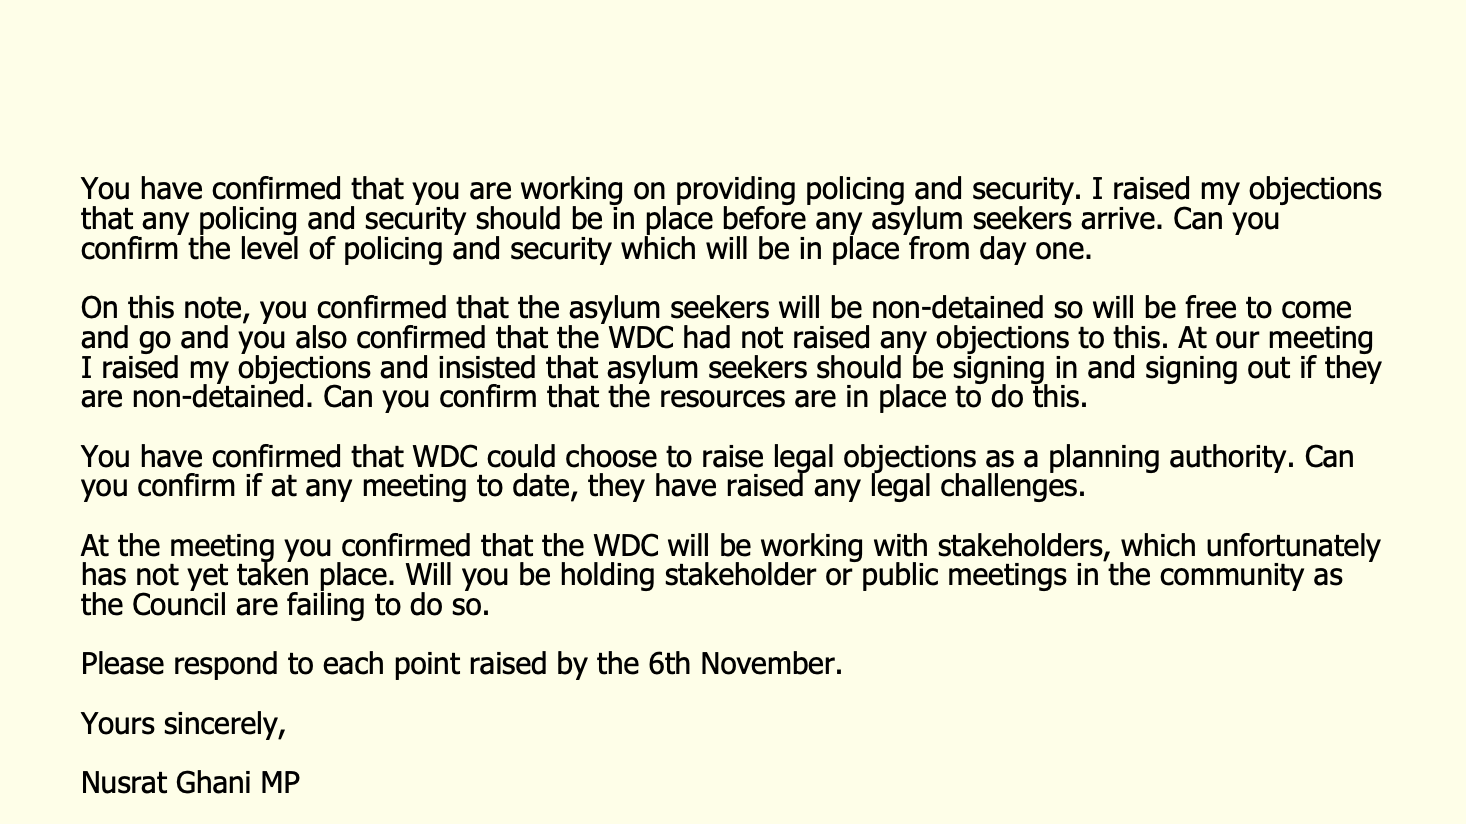This screenshot has height=824, width=1466.
Task: Click the phrase "from day one"
Action: (995, 249)
